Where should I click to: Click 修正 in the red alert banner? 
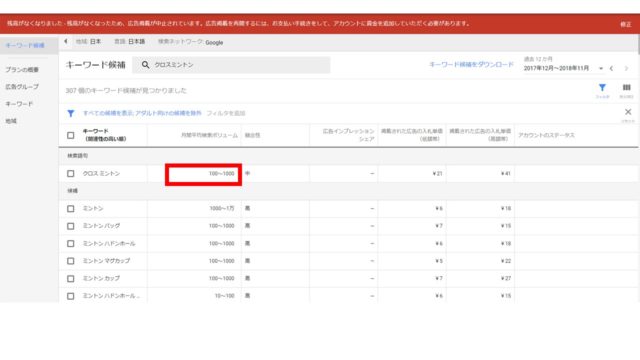click(626, 24)
